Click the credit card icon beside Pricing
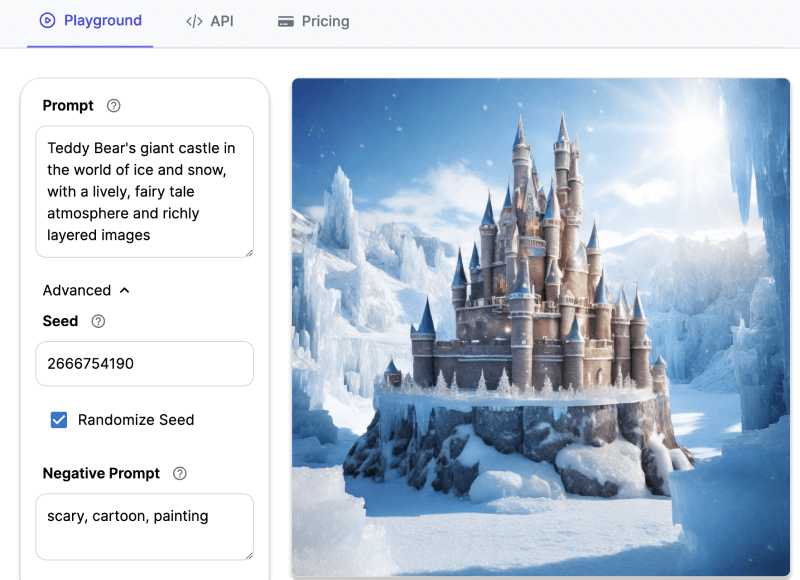Image resolution: width=800 pixels, height=580 pixels. tap(286, 21)
